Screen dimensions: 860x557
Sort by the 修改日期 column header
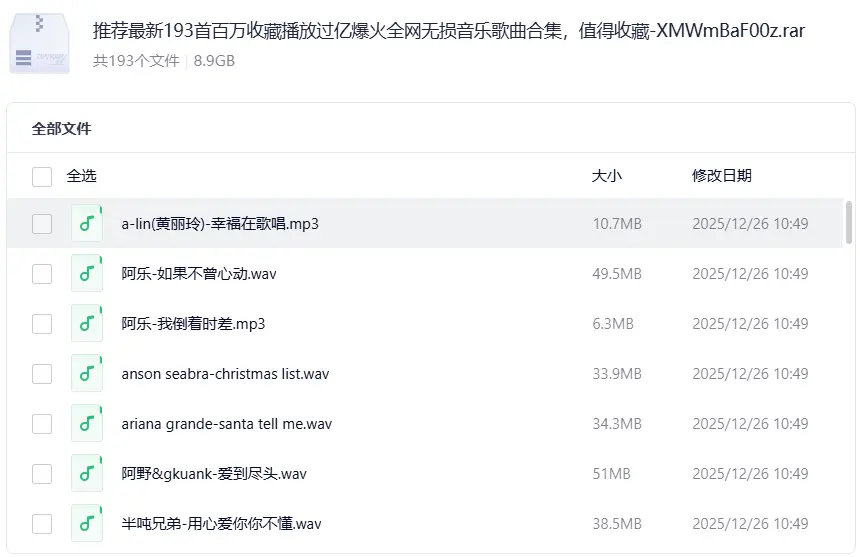[722, 176]
